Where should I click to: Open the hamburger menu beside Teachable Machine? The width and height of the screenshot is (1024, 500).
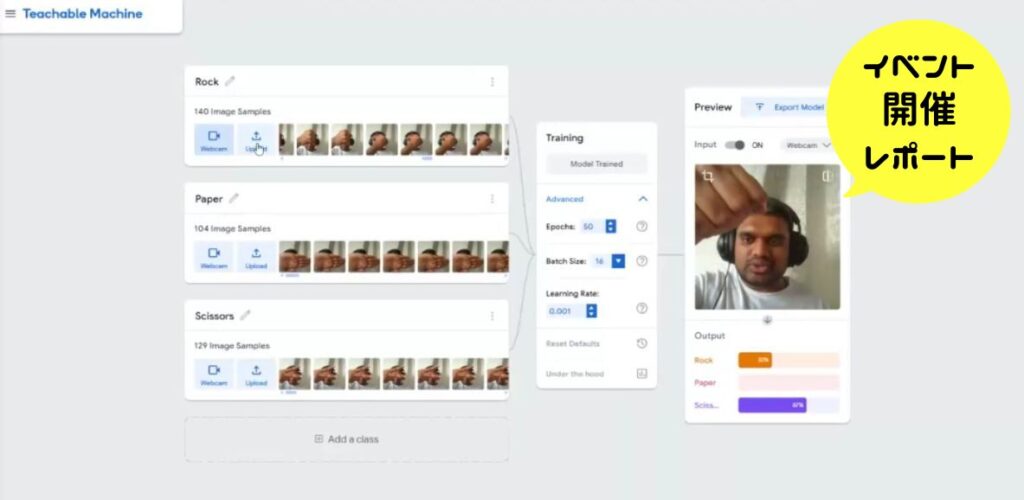coord(10,14)
